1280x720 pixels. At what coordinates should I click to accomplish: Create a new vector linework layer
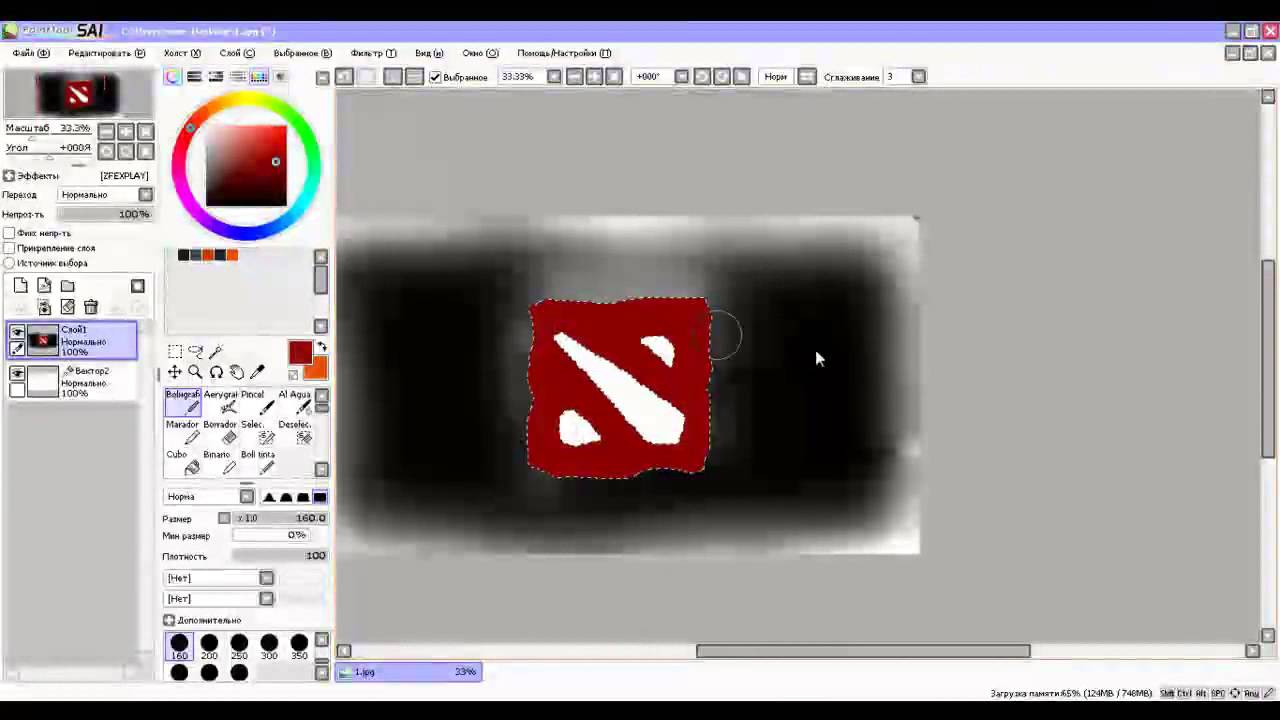[x=44, y=286]
